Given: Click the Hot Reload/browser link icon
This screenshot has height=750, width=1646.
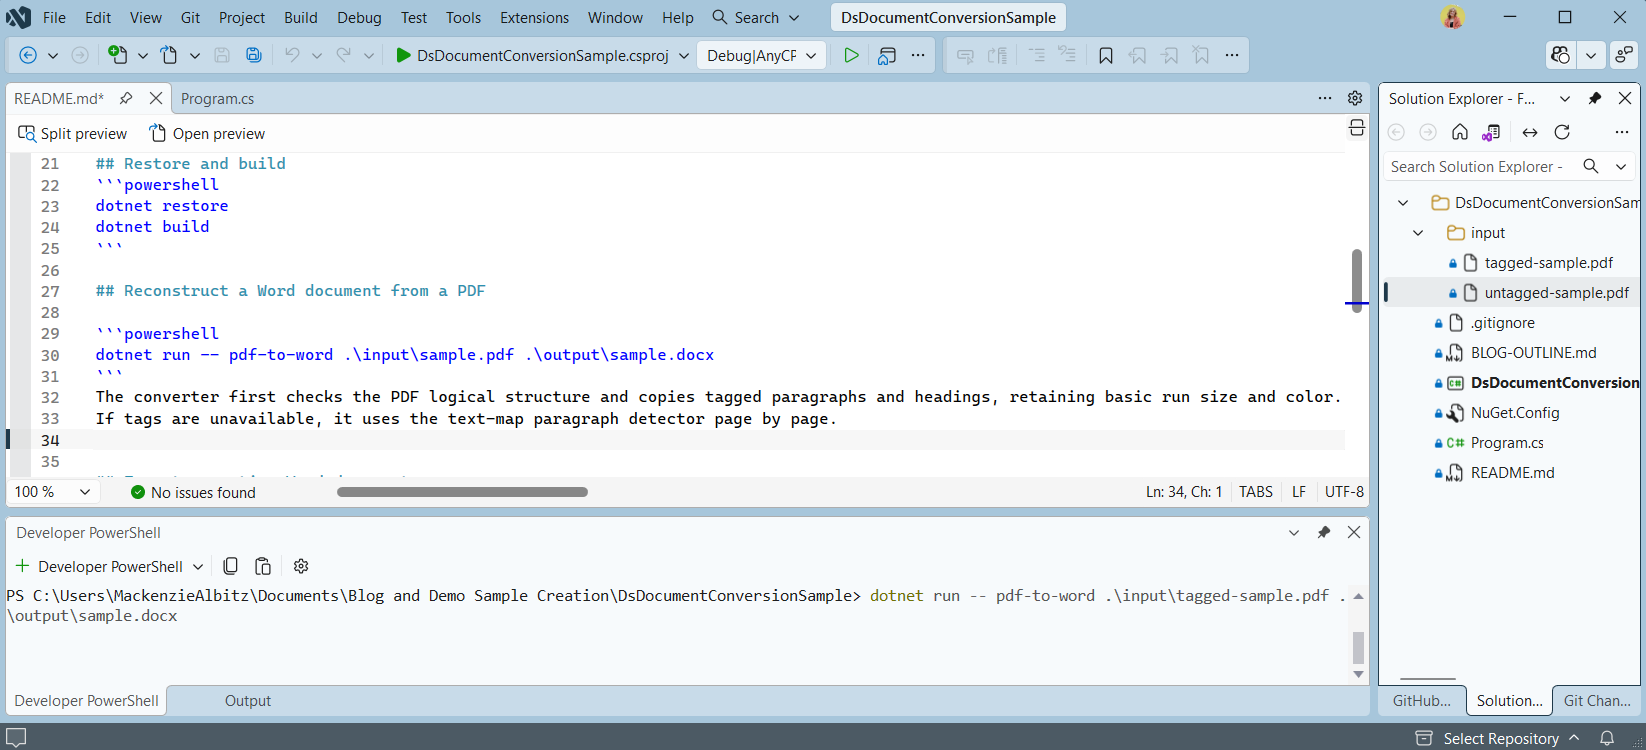Looking at the screenshot, I should coord(886,55).
